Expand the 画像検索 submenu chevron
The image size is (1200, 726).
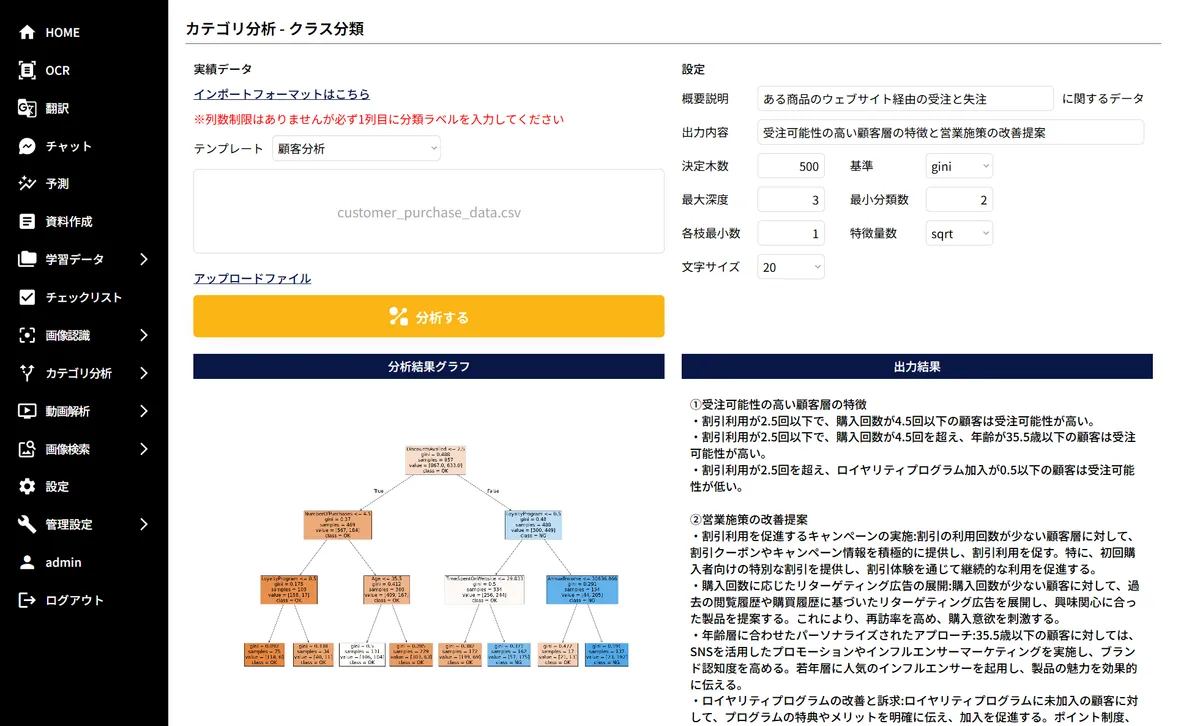(x=144, y=449)
